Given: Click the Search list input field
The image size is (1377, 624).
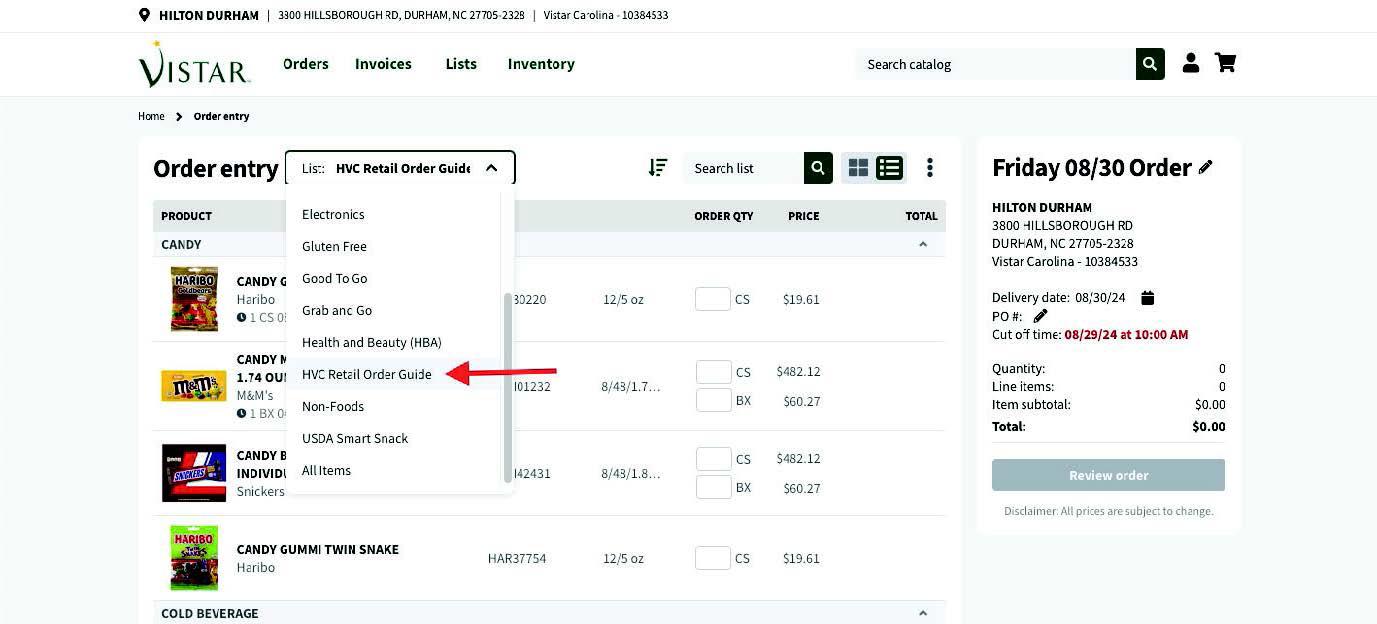Looking at the screenshot, I should [x=743, y=168].
